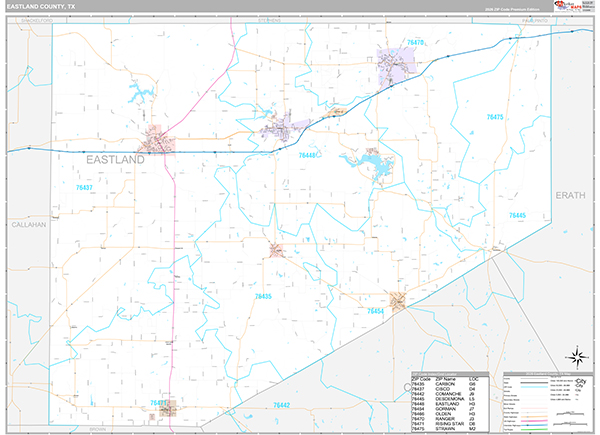Click ZIP code label 76454 on the map
The image size is (600, 435).
pos(375,311)
